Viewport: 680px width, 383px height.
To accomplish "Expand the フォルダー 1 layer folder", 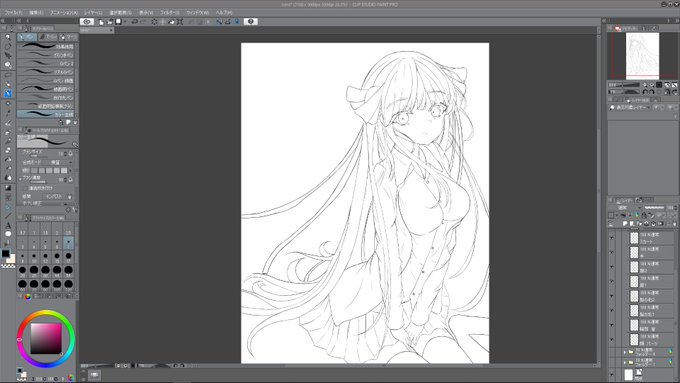I will pyautogui.click(x=625, y=362).
